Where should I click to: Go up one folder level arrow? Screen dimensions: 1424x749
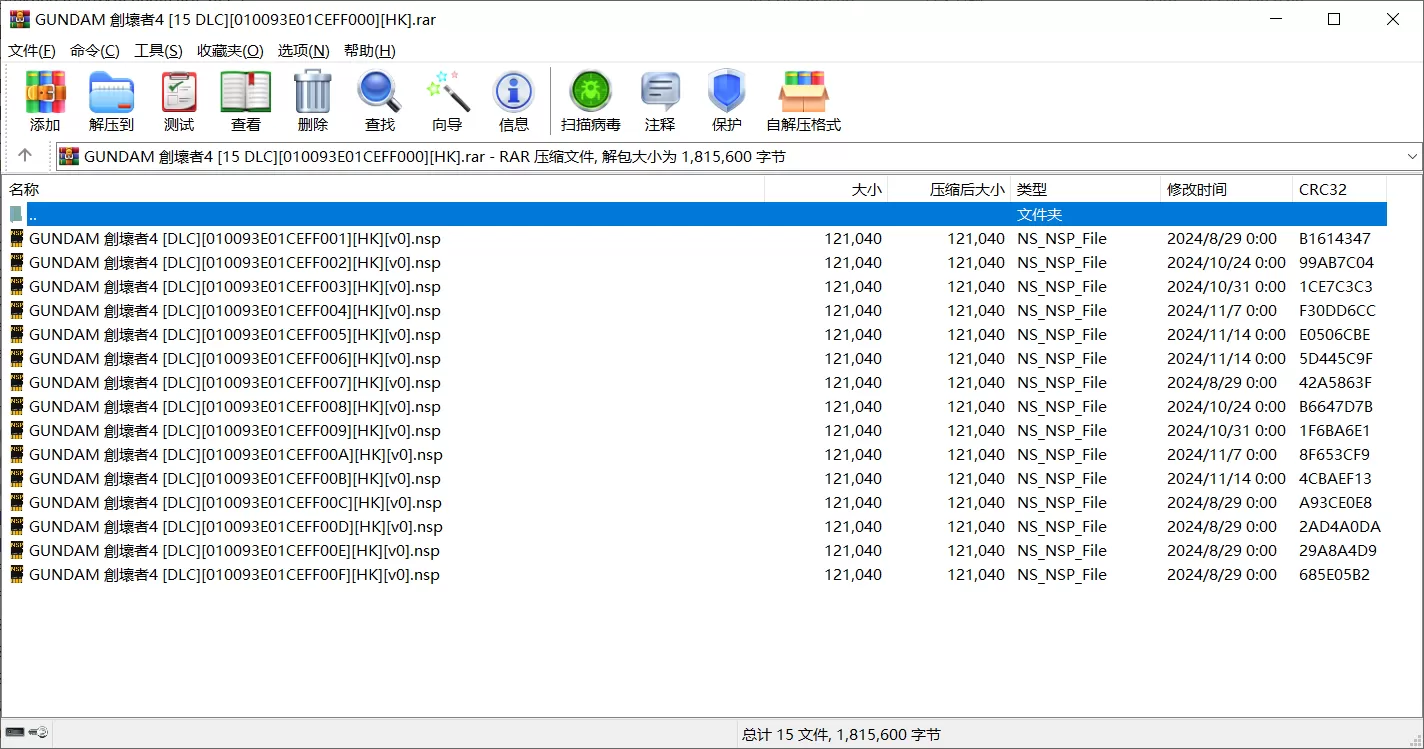pyautogui.click(x=25, y=156)
